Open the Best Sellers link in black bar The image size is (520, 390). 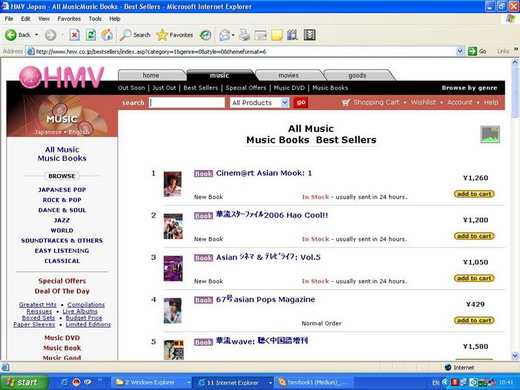click(x=201, y=88)
